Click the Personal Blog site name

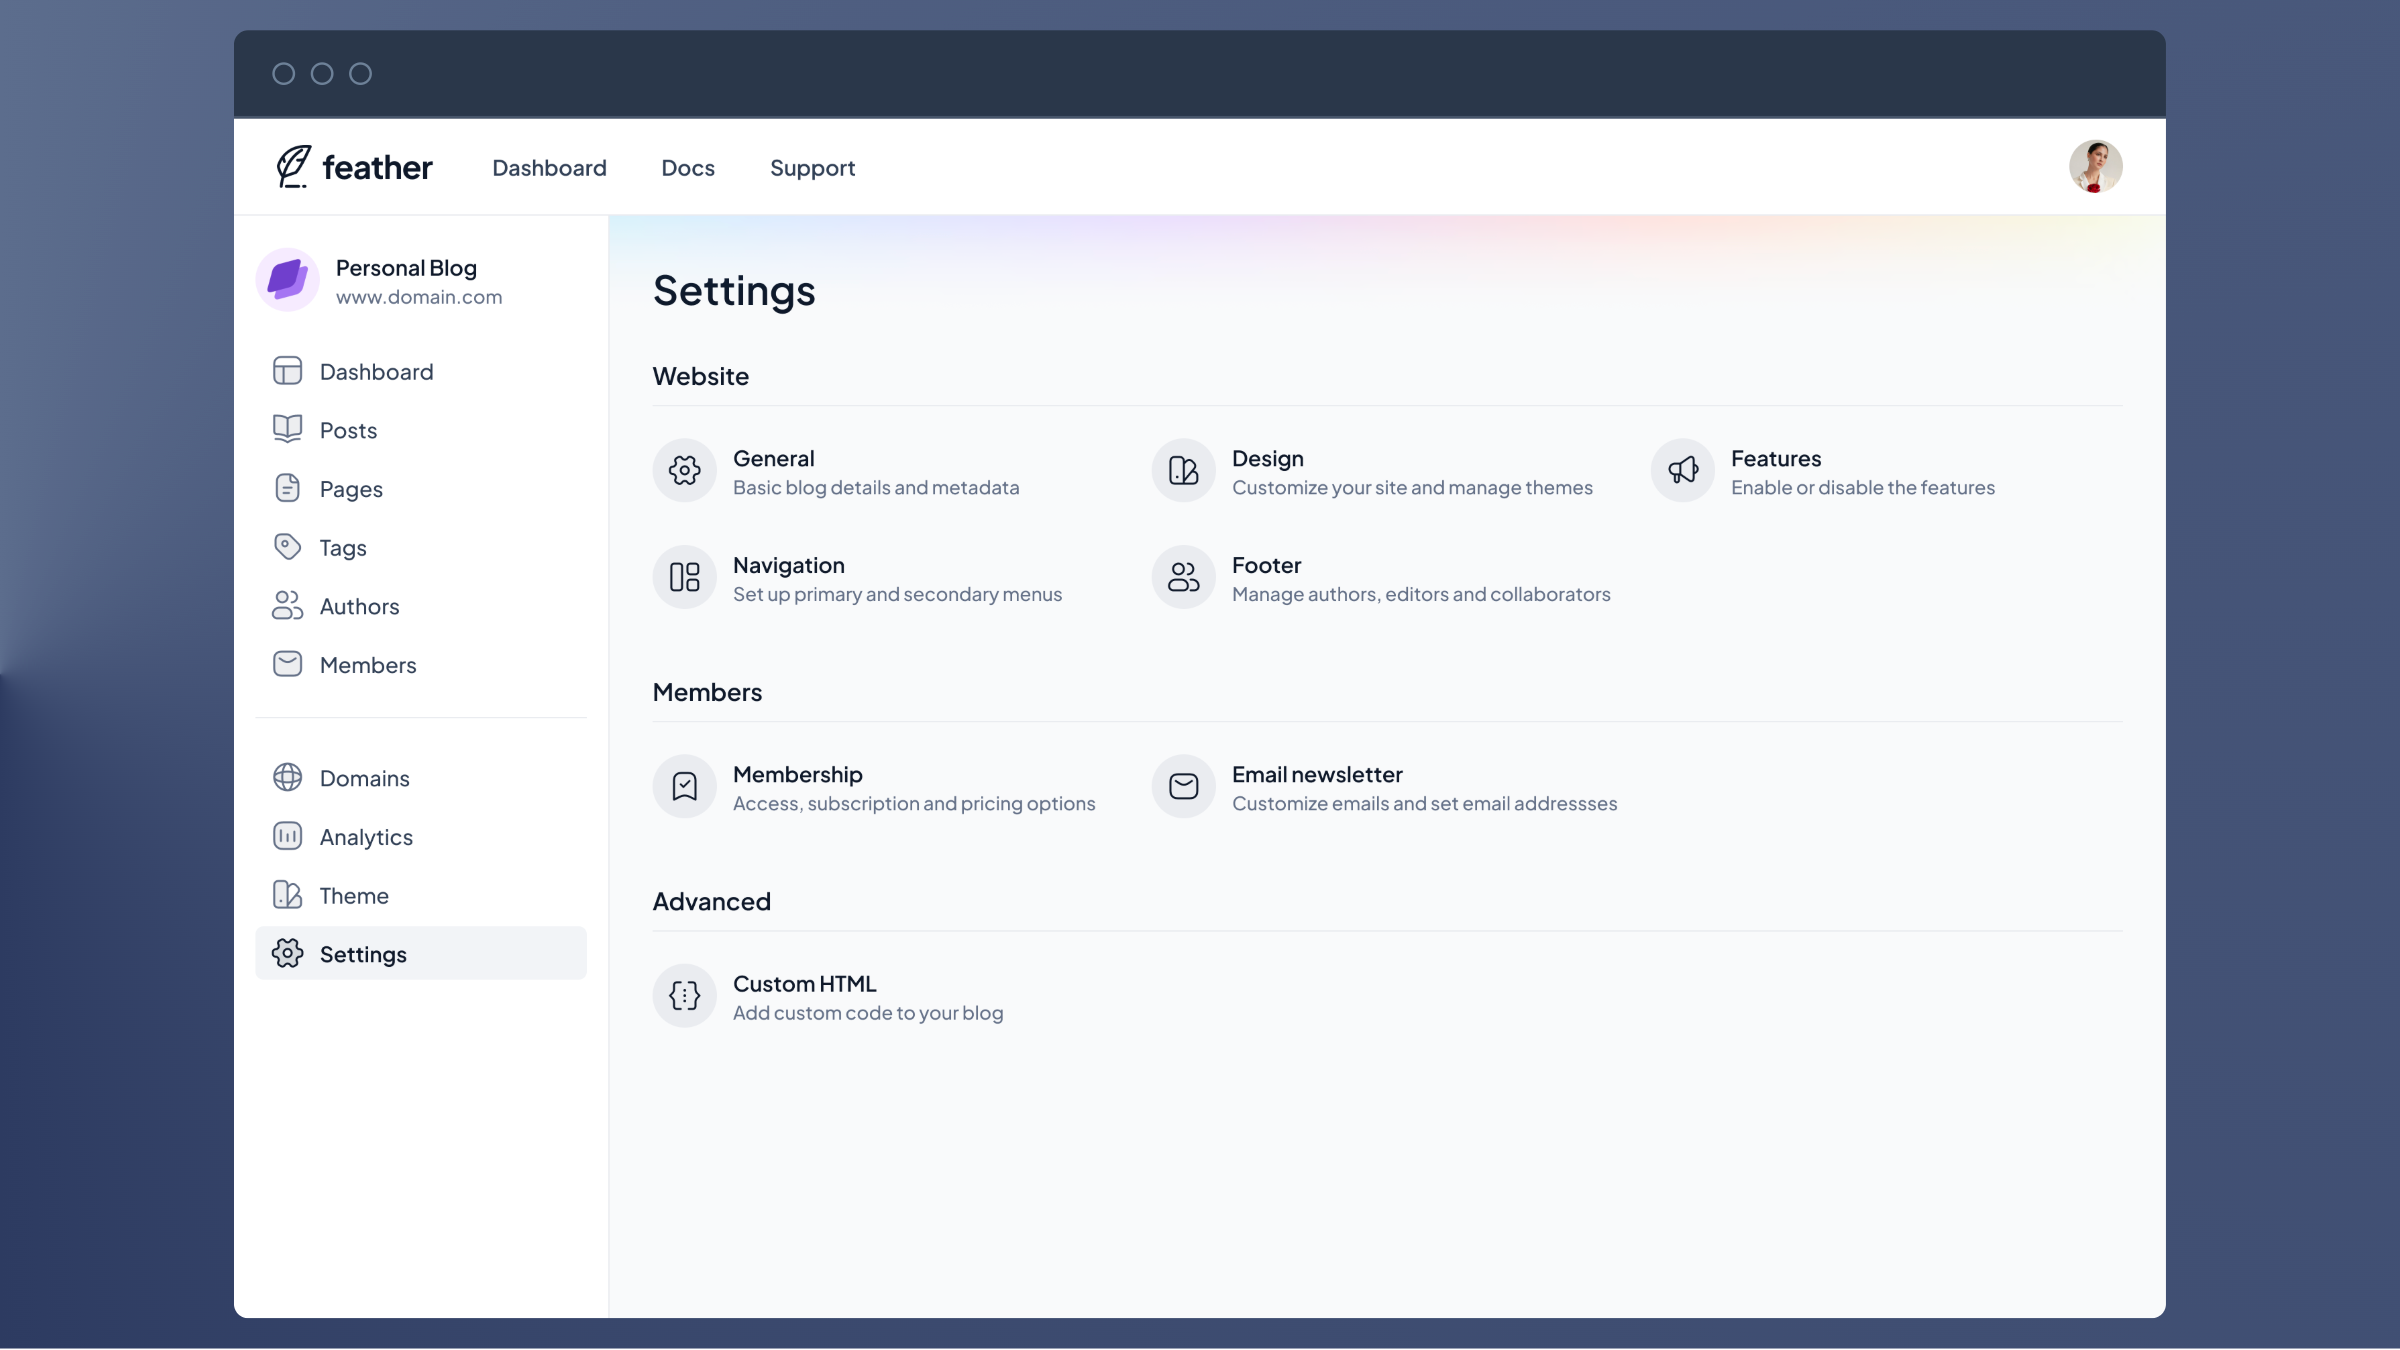[x=406, y=268]
